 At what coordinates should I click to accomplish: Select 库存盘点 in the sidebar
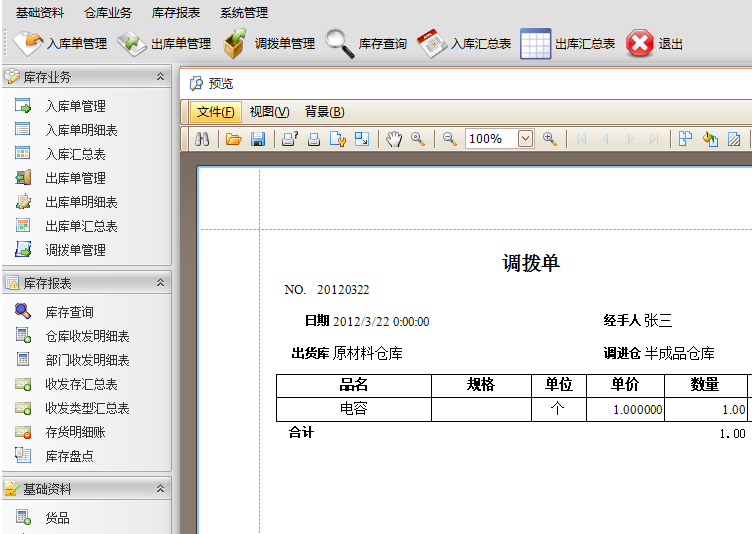[x=69, y=456]
